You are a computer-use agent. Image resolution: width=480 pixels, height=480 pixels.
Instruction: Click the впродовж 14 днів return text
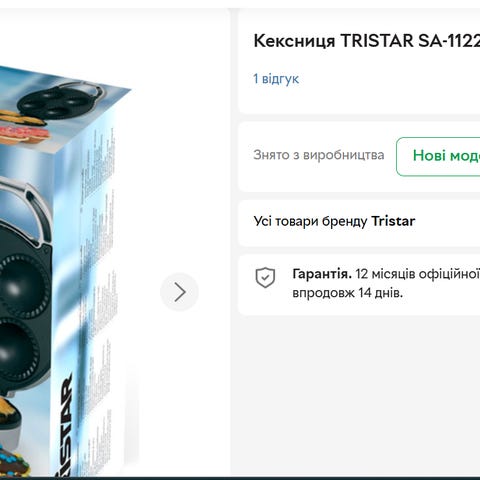tap(348, 293)
